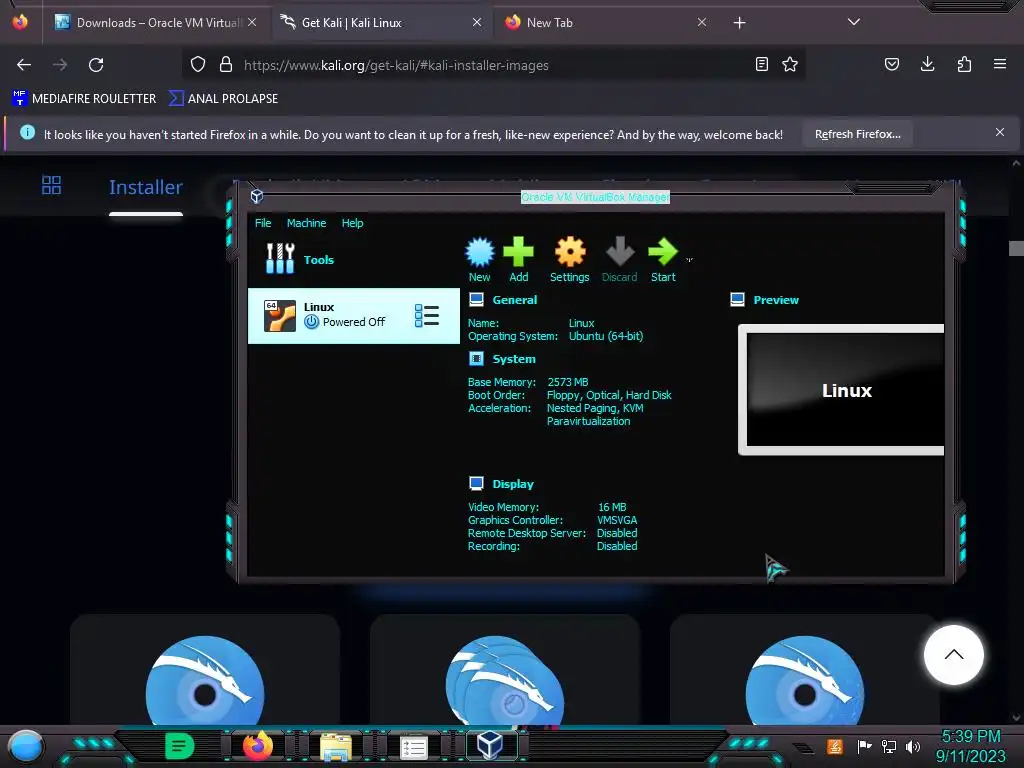This screenshot has width=1024, height=768.
Task: Click the blue Start orb on taskbar
Action: pyautogui.click(x=26, y=748)
